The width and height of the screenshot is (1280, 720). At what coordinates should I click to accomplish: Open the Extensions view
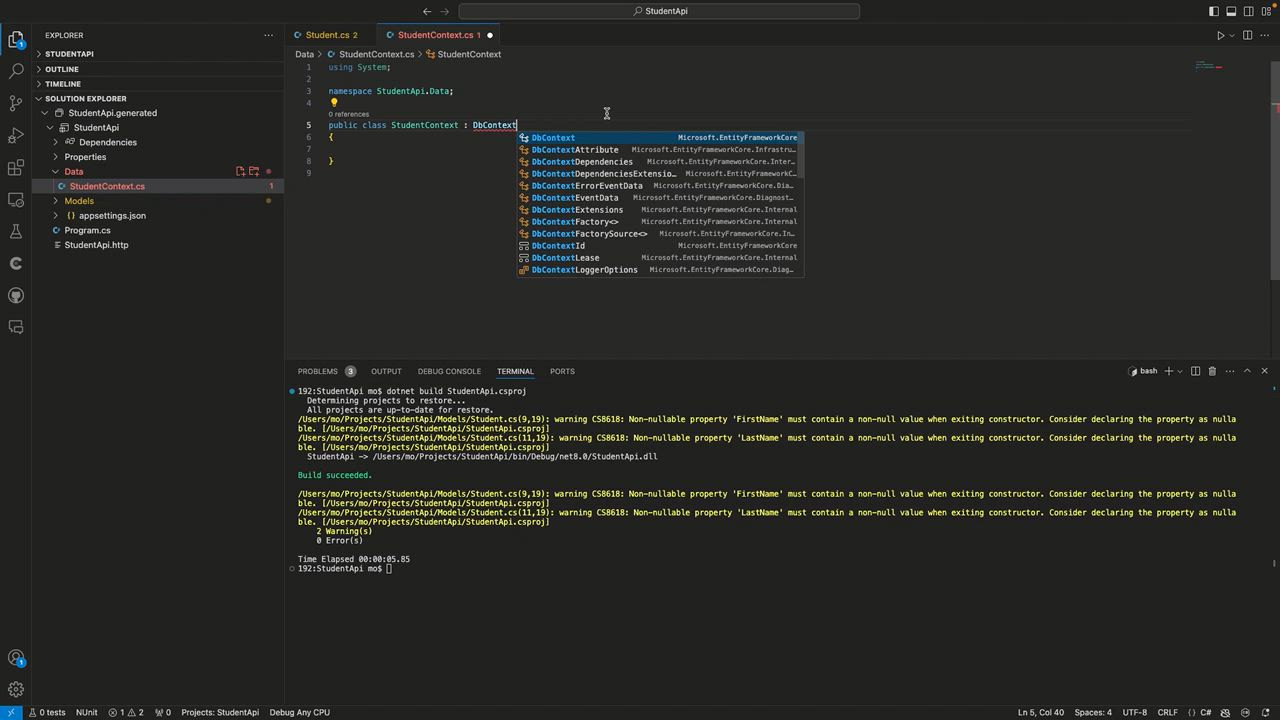pos(16,167)
